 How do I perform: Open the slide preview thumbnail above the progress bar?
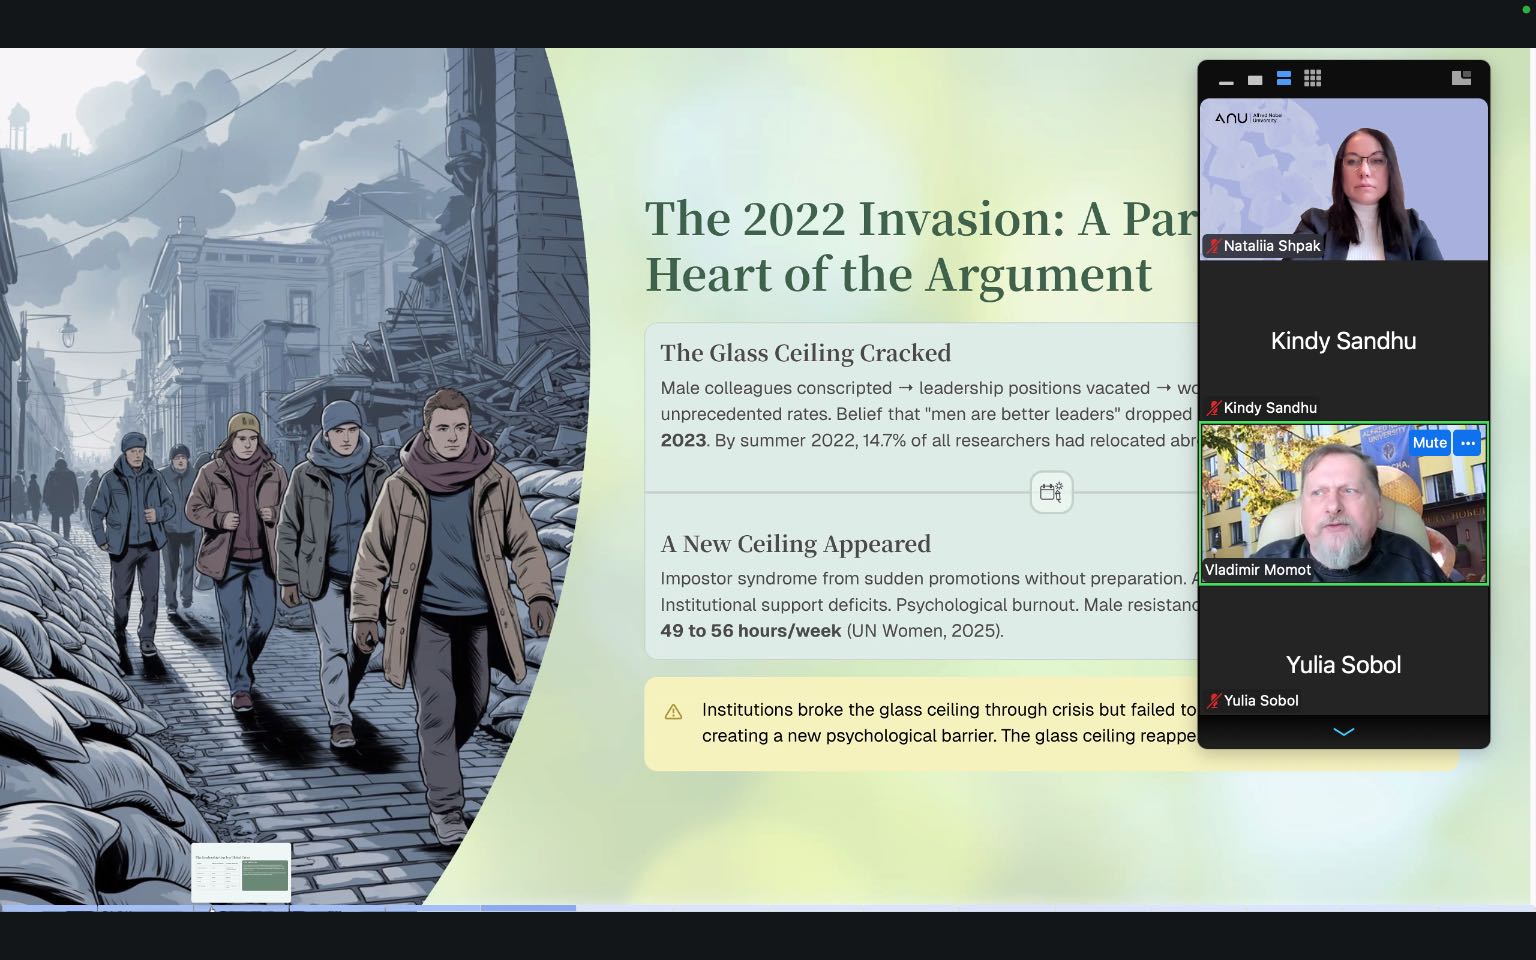coord(241,872)
